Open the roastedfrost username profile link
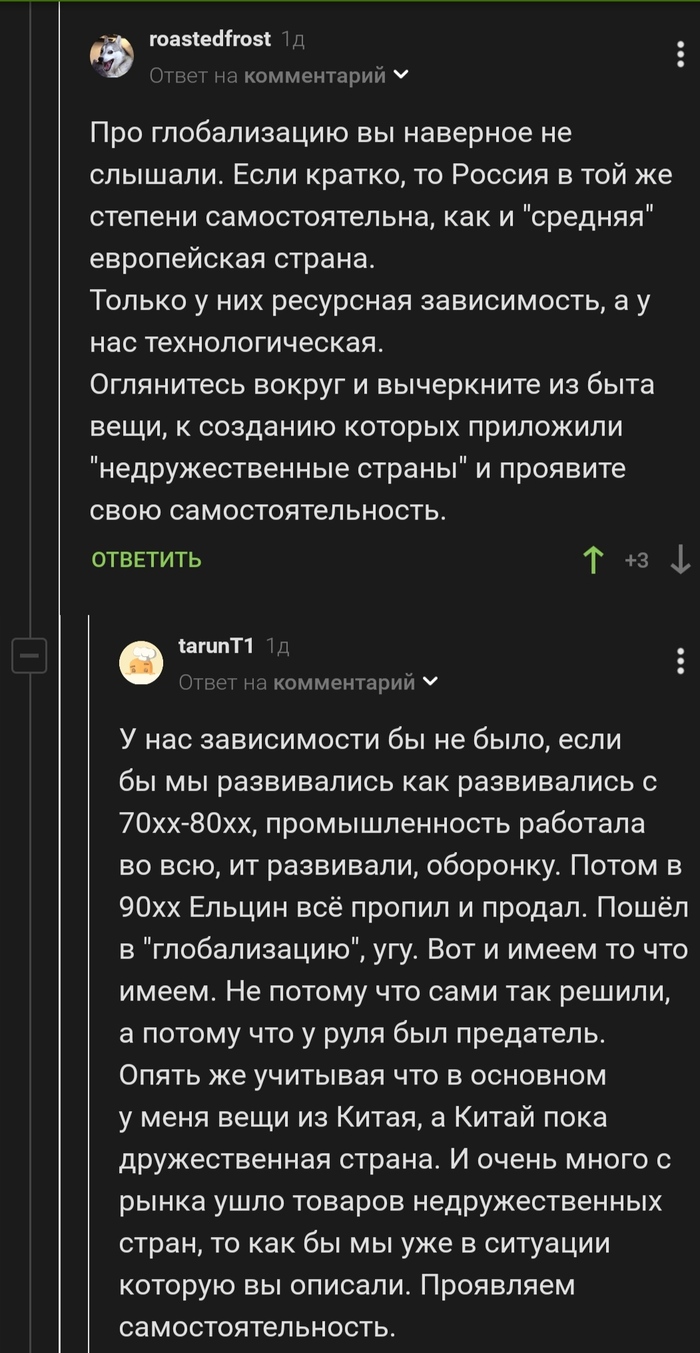This screenshot has height=1353, width=700. coord(209,39)
